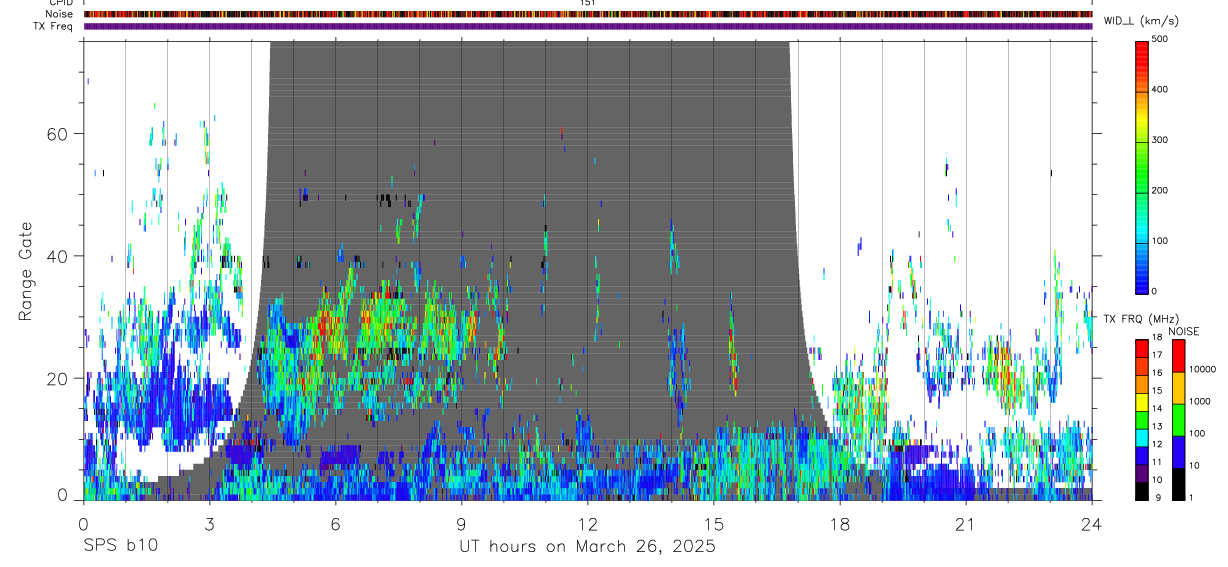Click the CPID row label
1228x567 pixels.
click(x=60, y=3)
